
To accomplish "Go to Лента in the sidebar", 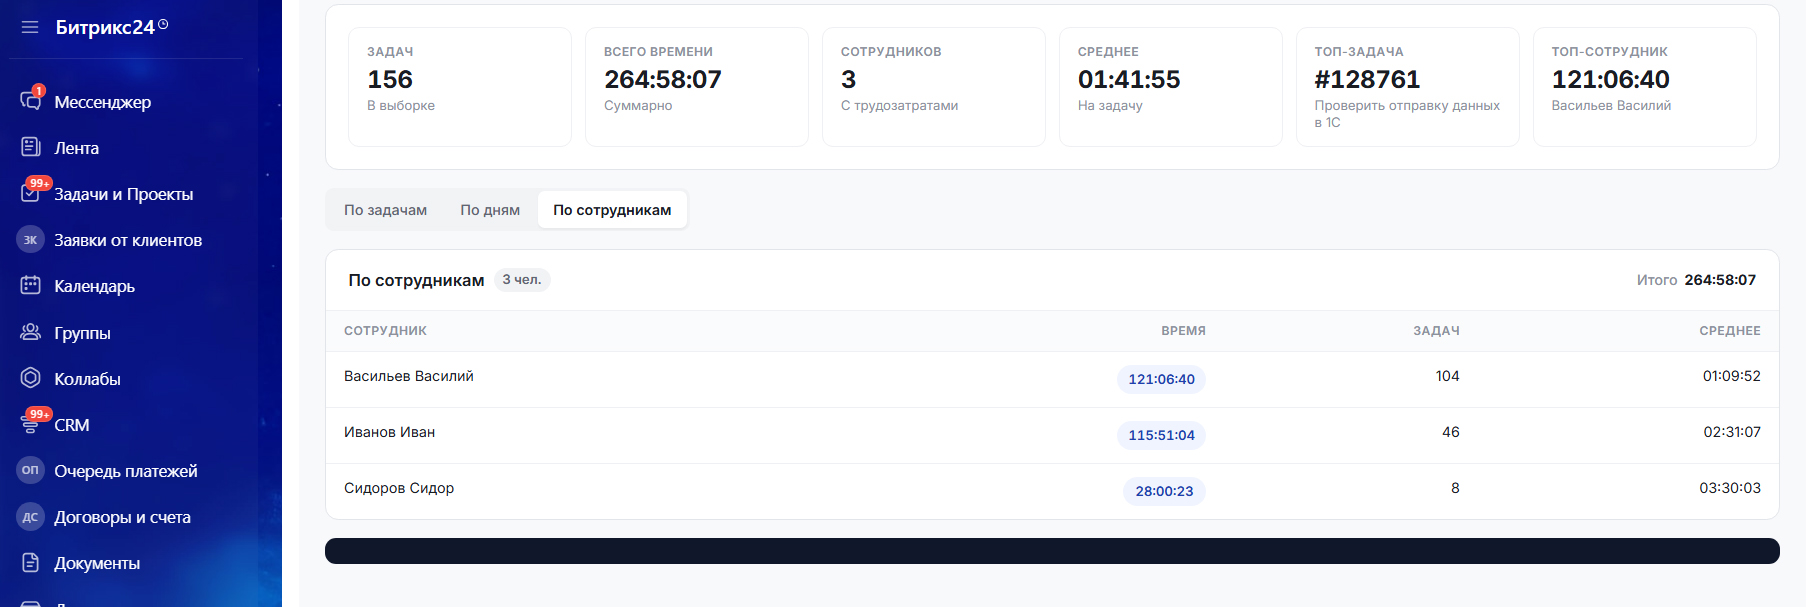I will coord(76,148).
